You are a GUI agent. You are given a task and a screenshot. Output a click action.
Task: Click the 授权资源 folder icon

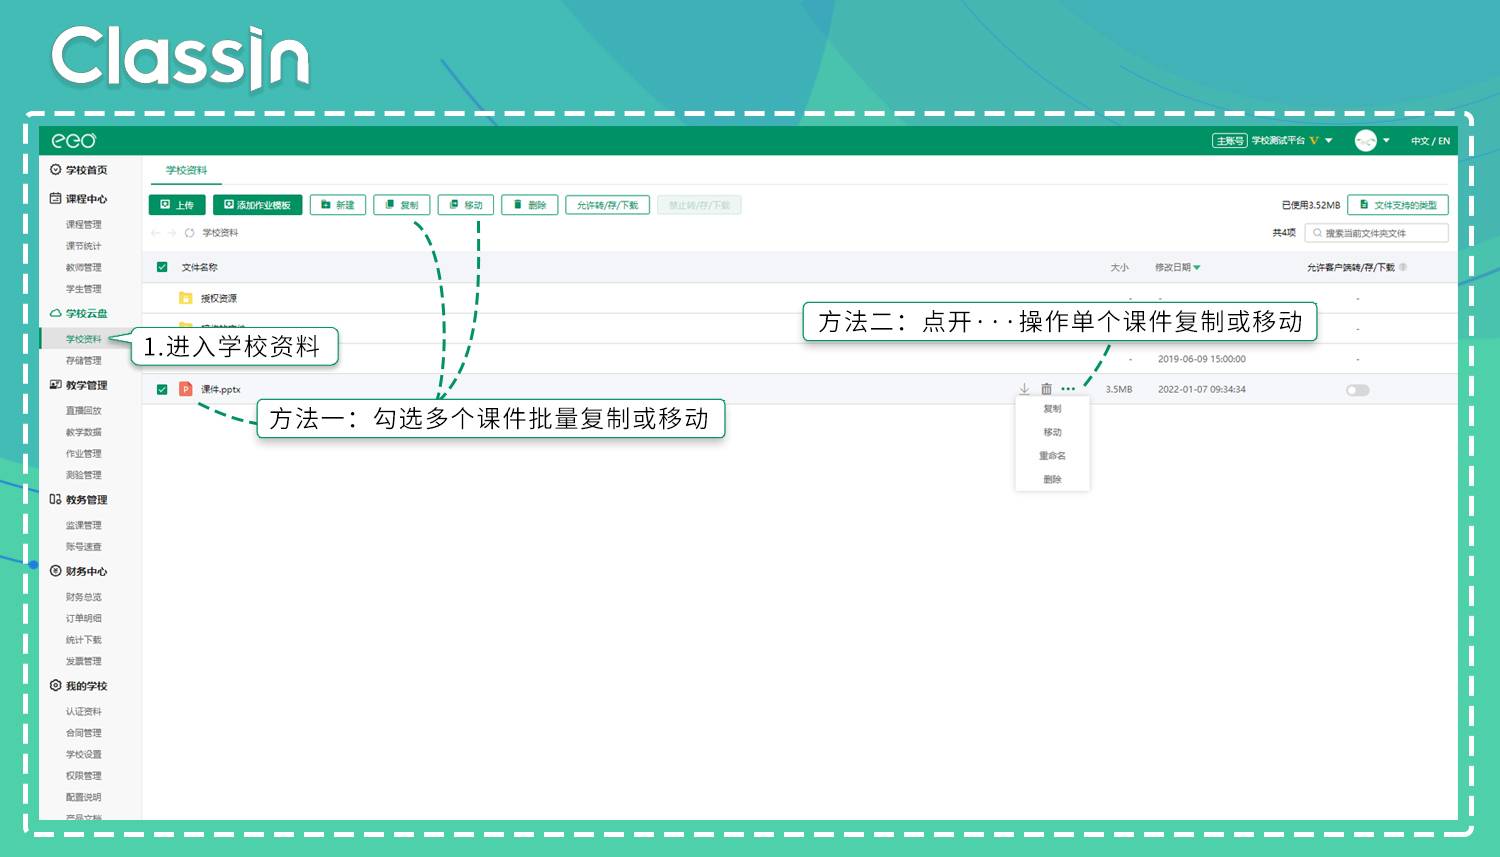(185, 298)
